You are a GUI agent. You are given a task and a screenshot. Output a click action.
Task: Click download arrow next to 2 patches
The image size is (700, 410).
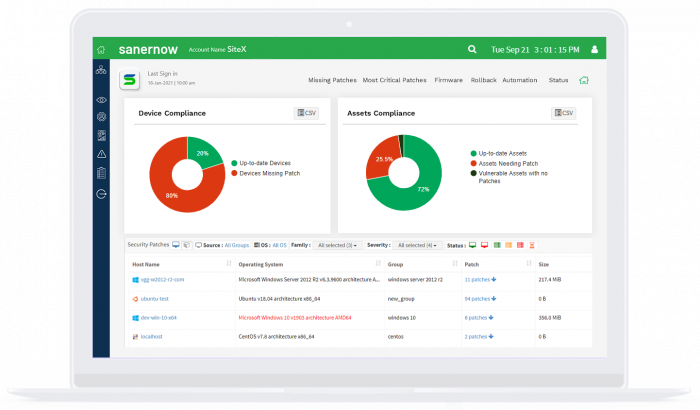point(491,337)
